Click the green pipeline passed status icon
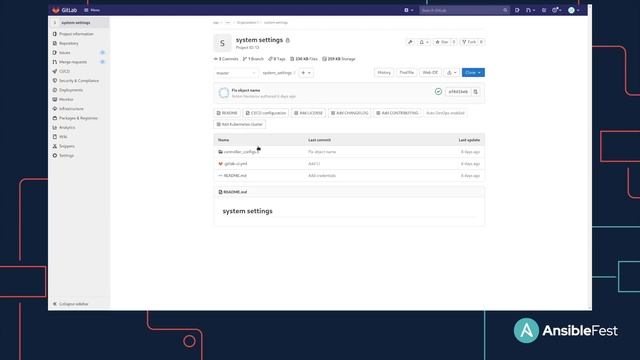Screen dimensions: 640x360 438,92
